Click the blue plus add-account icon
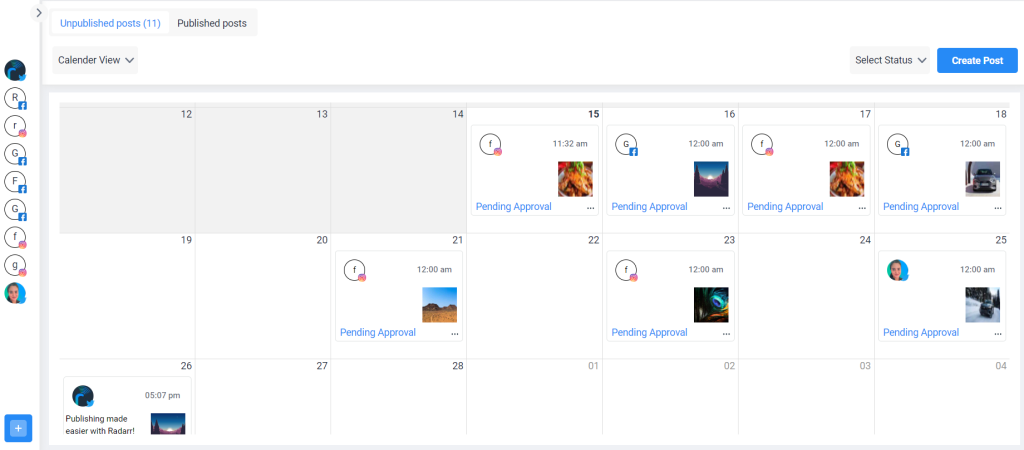 pos(18,428)
